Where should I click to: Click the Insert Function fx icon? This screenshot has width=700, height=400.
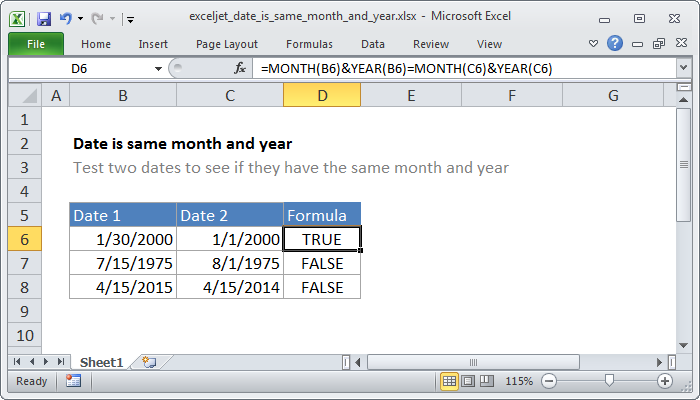[240, 68]
